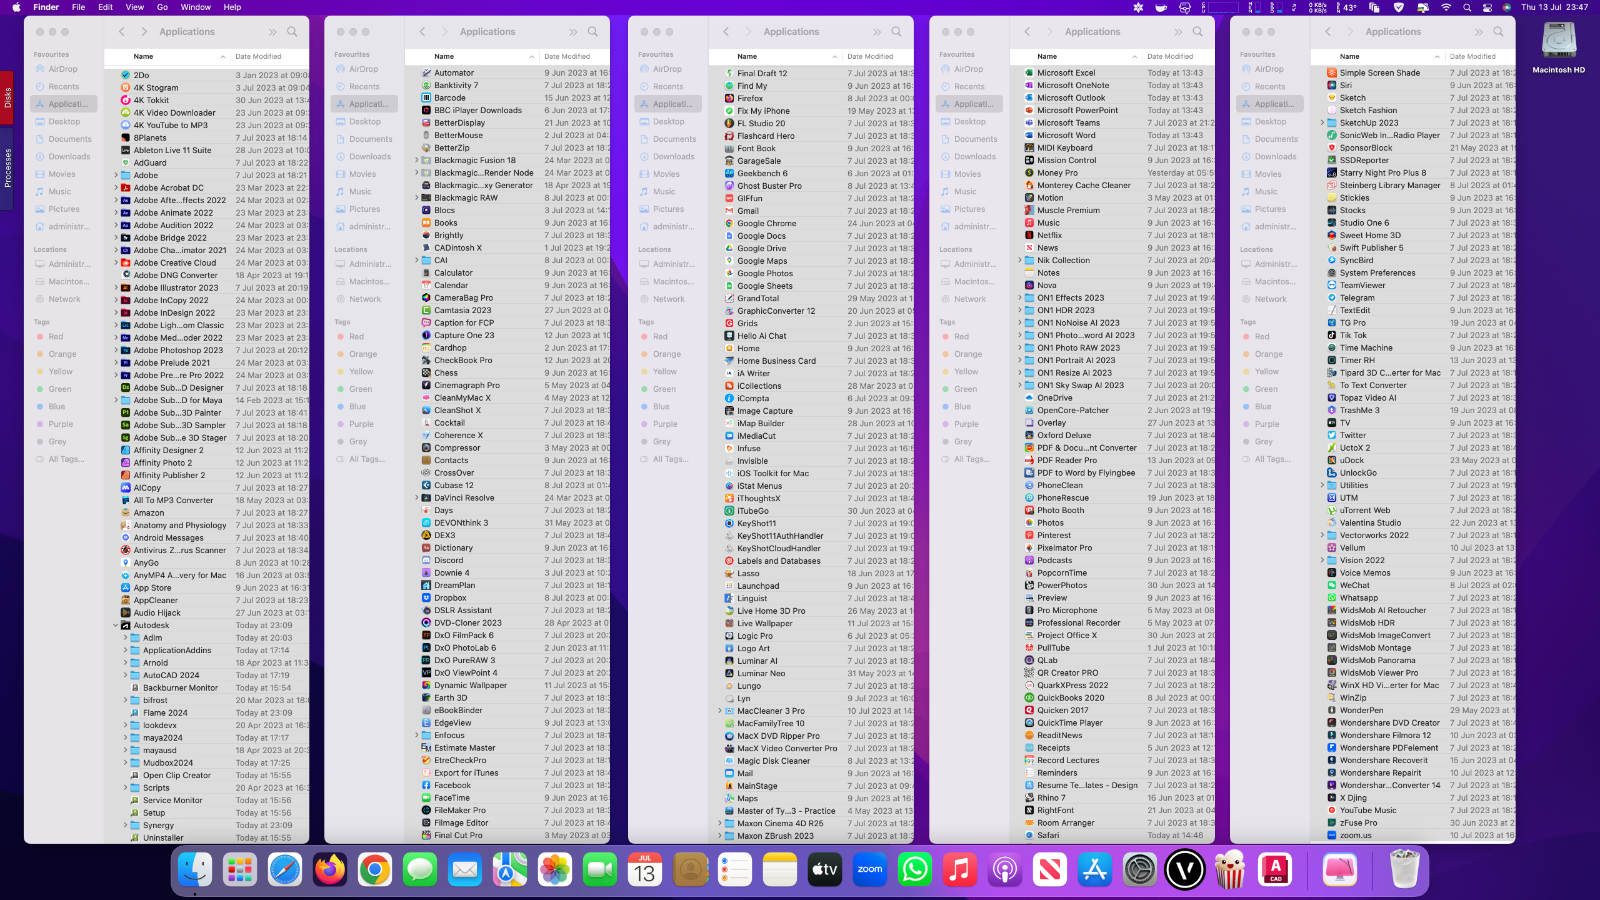Screen dimensions: 1600x900
Task: Open the Window menu
Action: click(x=195, y=7)
